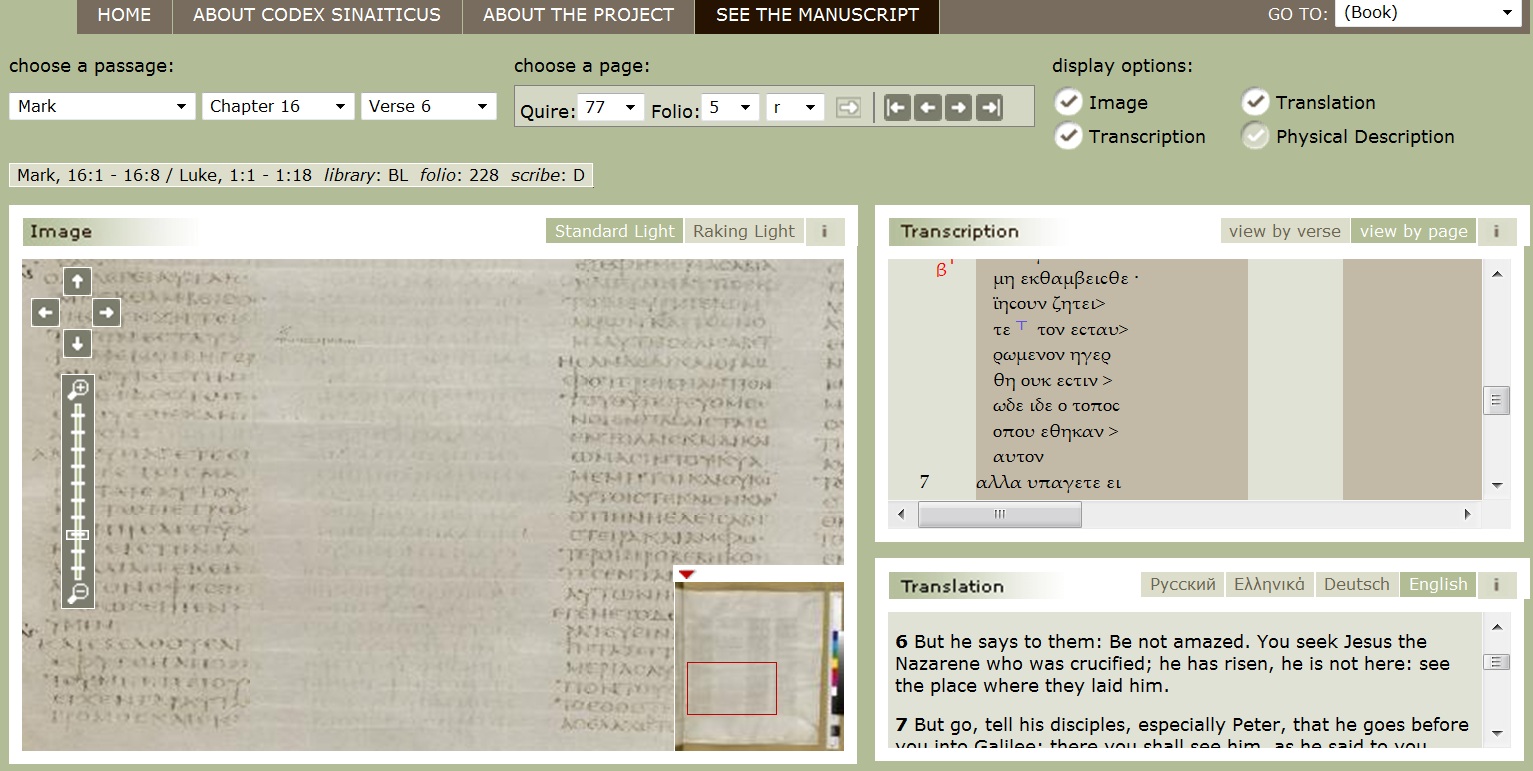The width and height of the screenshot is (1533, 771).
Task: Open Translation panel info button
Action: tap(1496, 584)
